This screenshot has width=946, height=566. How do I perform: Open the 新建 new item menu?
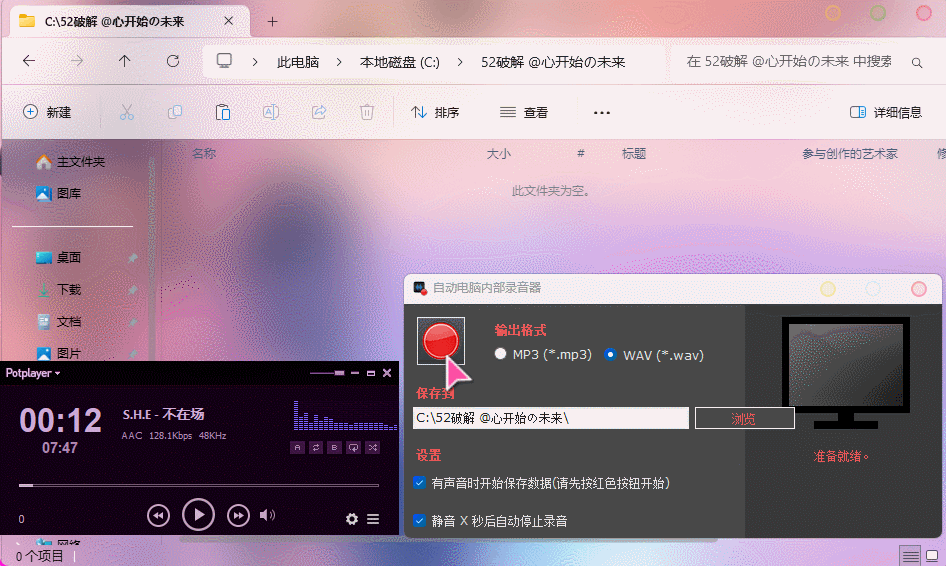click(x=47, y=112)
